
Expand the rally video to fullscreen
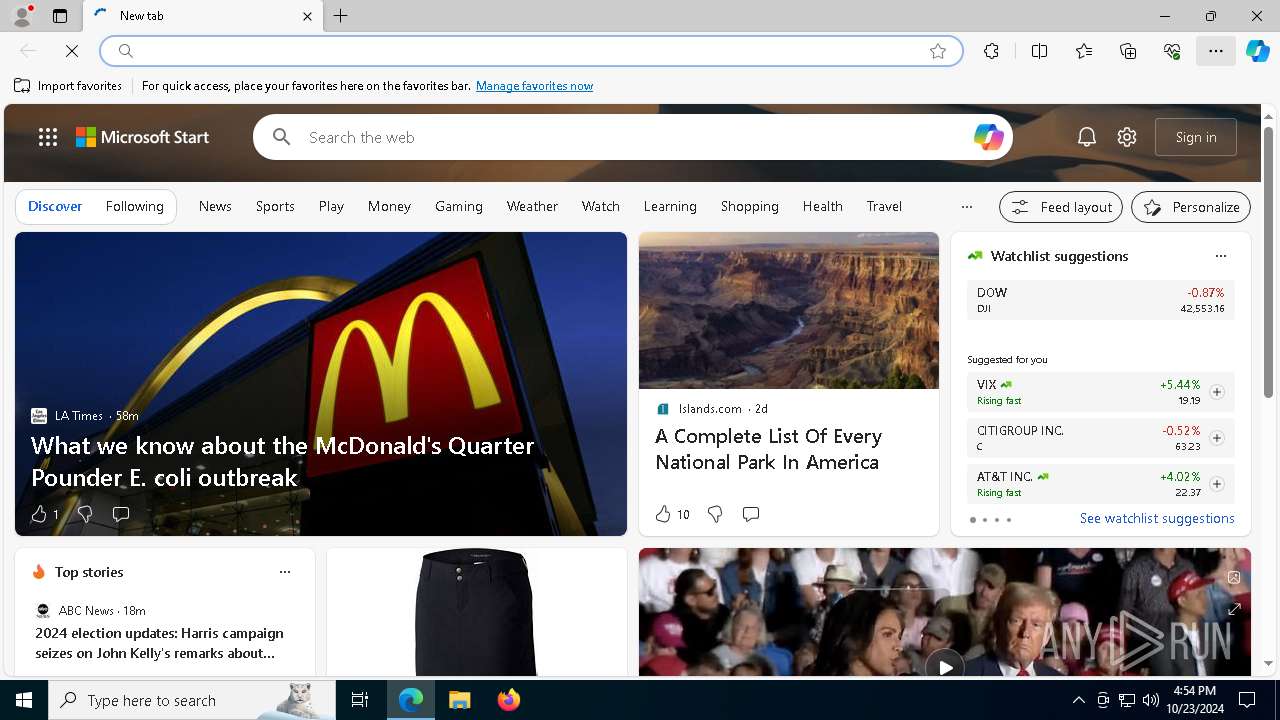(x=1234, y=609)
